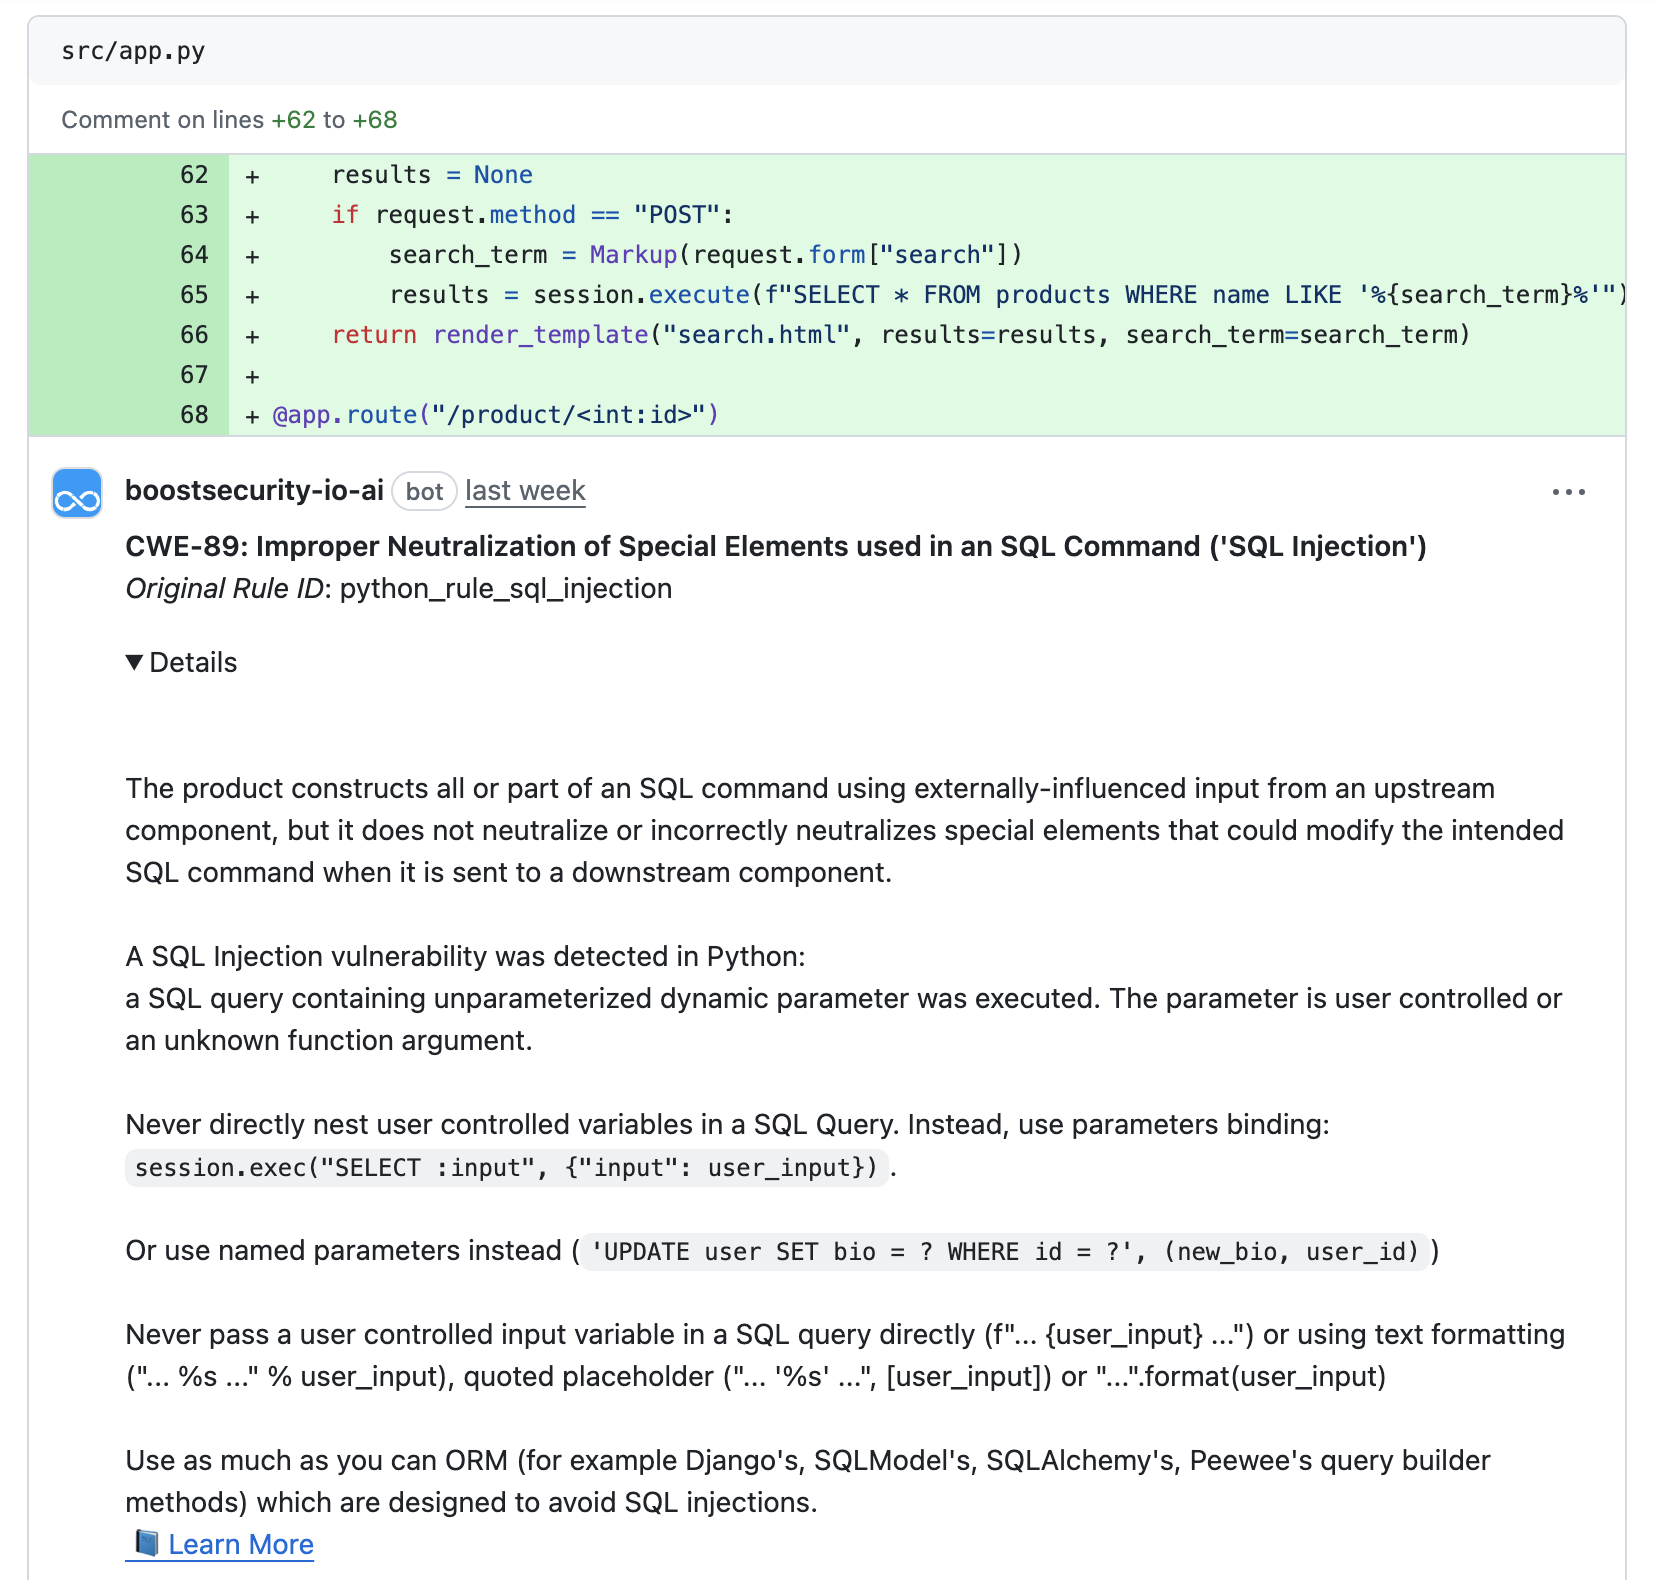Click the "bot" badge label
This screenshot has height=1580, width=1655.
(x=424, y=492)
